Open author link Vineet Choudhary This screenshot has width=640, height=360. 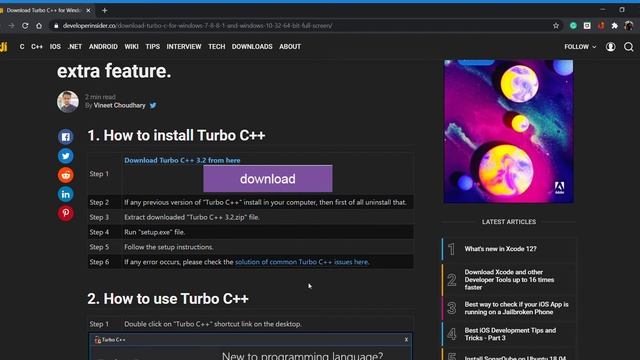(120, 106)
